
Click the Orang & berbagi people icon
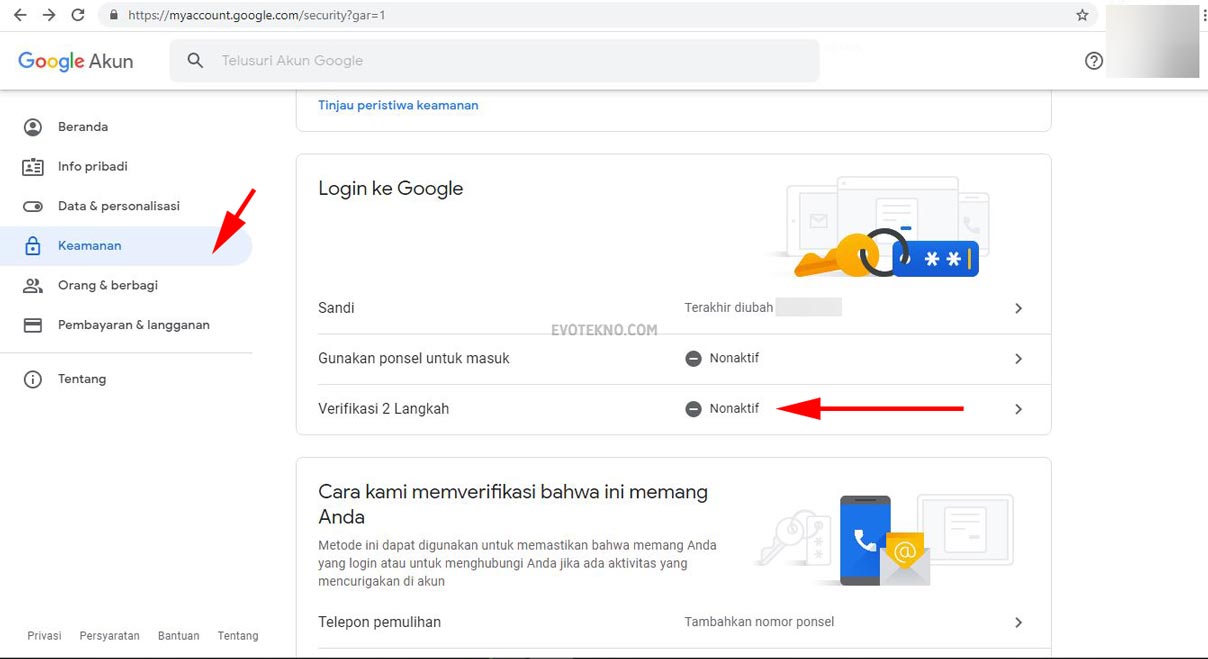(33, 285)
